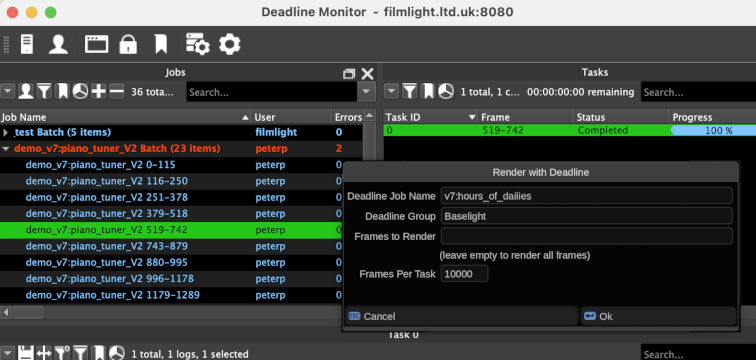756x360 pixels.
Task: Click the bottom panel Search field
Action: (x=698, y=354)
